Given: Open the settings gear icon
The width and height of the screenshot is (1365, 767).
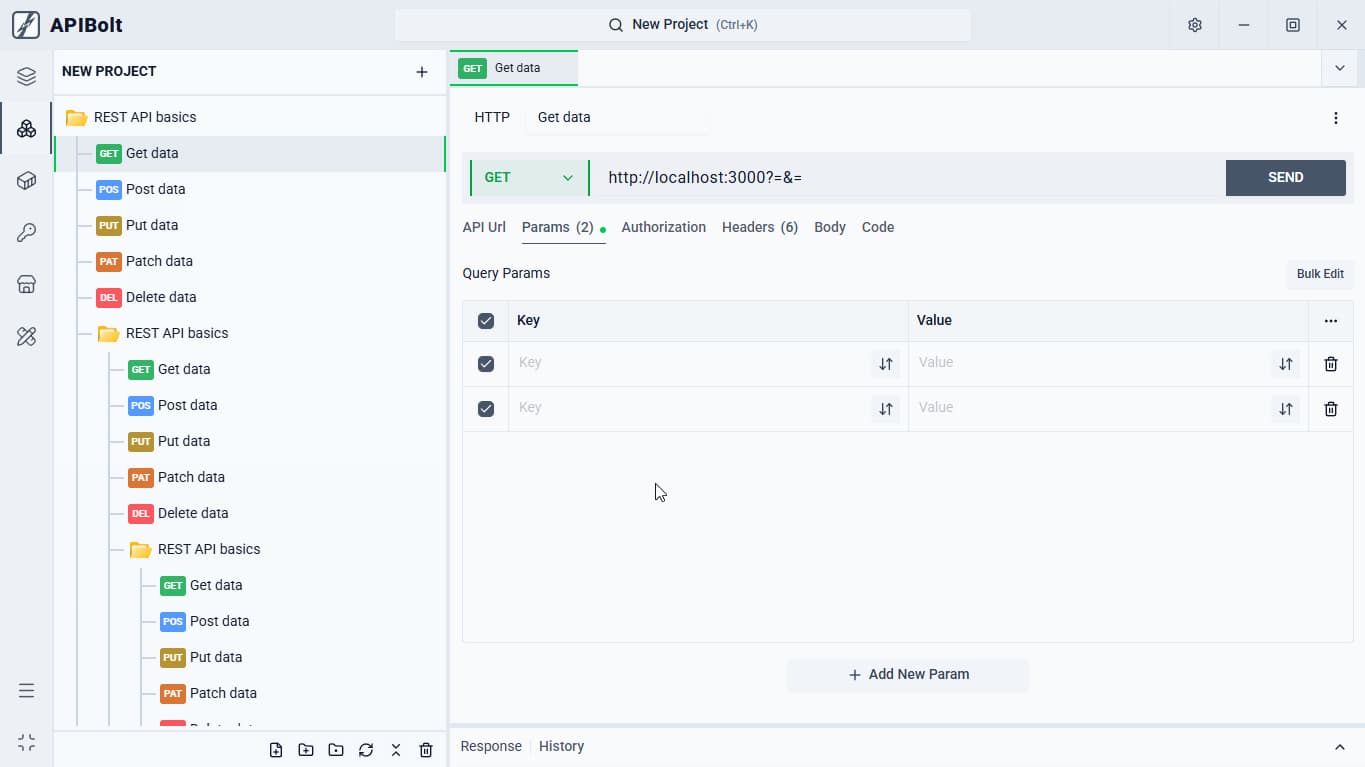Looking at the screenshot, I should coord(1195,25).
